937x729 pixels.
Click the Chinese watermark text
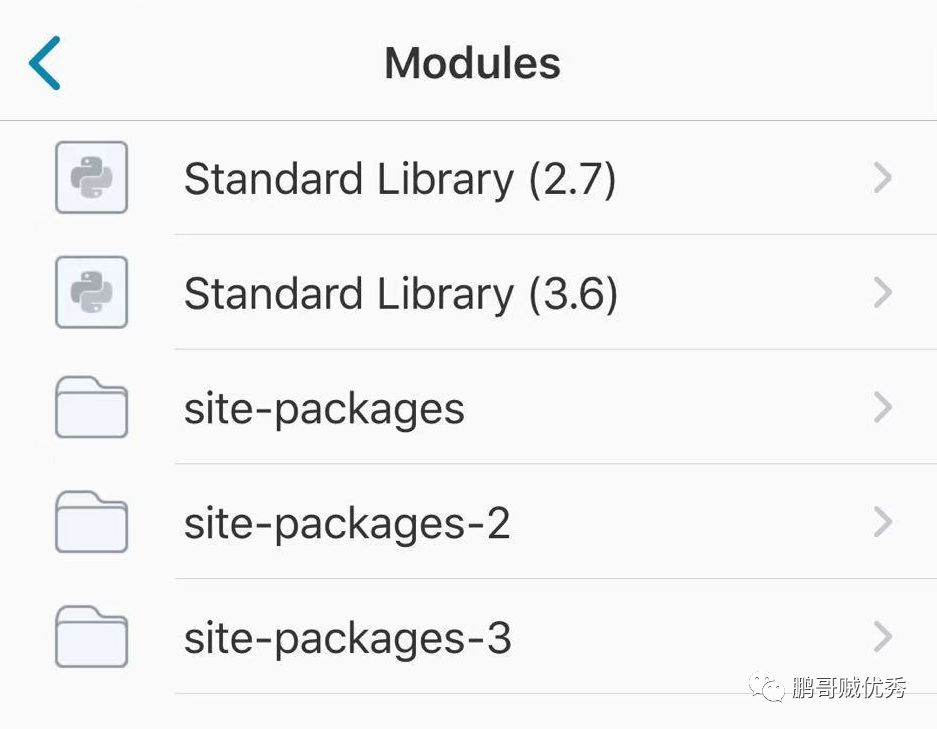tap(849, 688)
